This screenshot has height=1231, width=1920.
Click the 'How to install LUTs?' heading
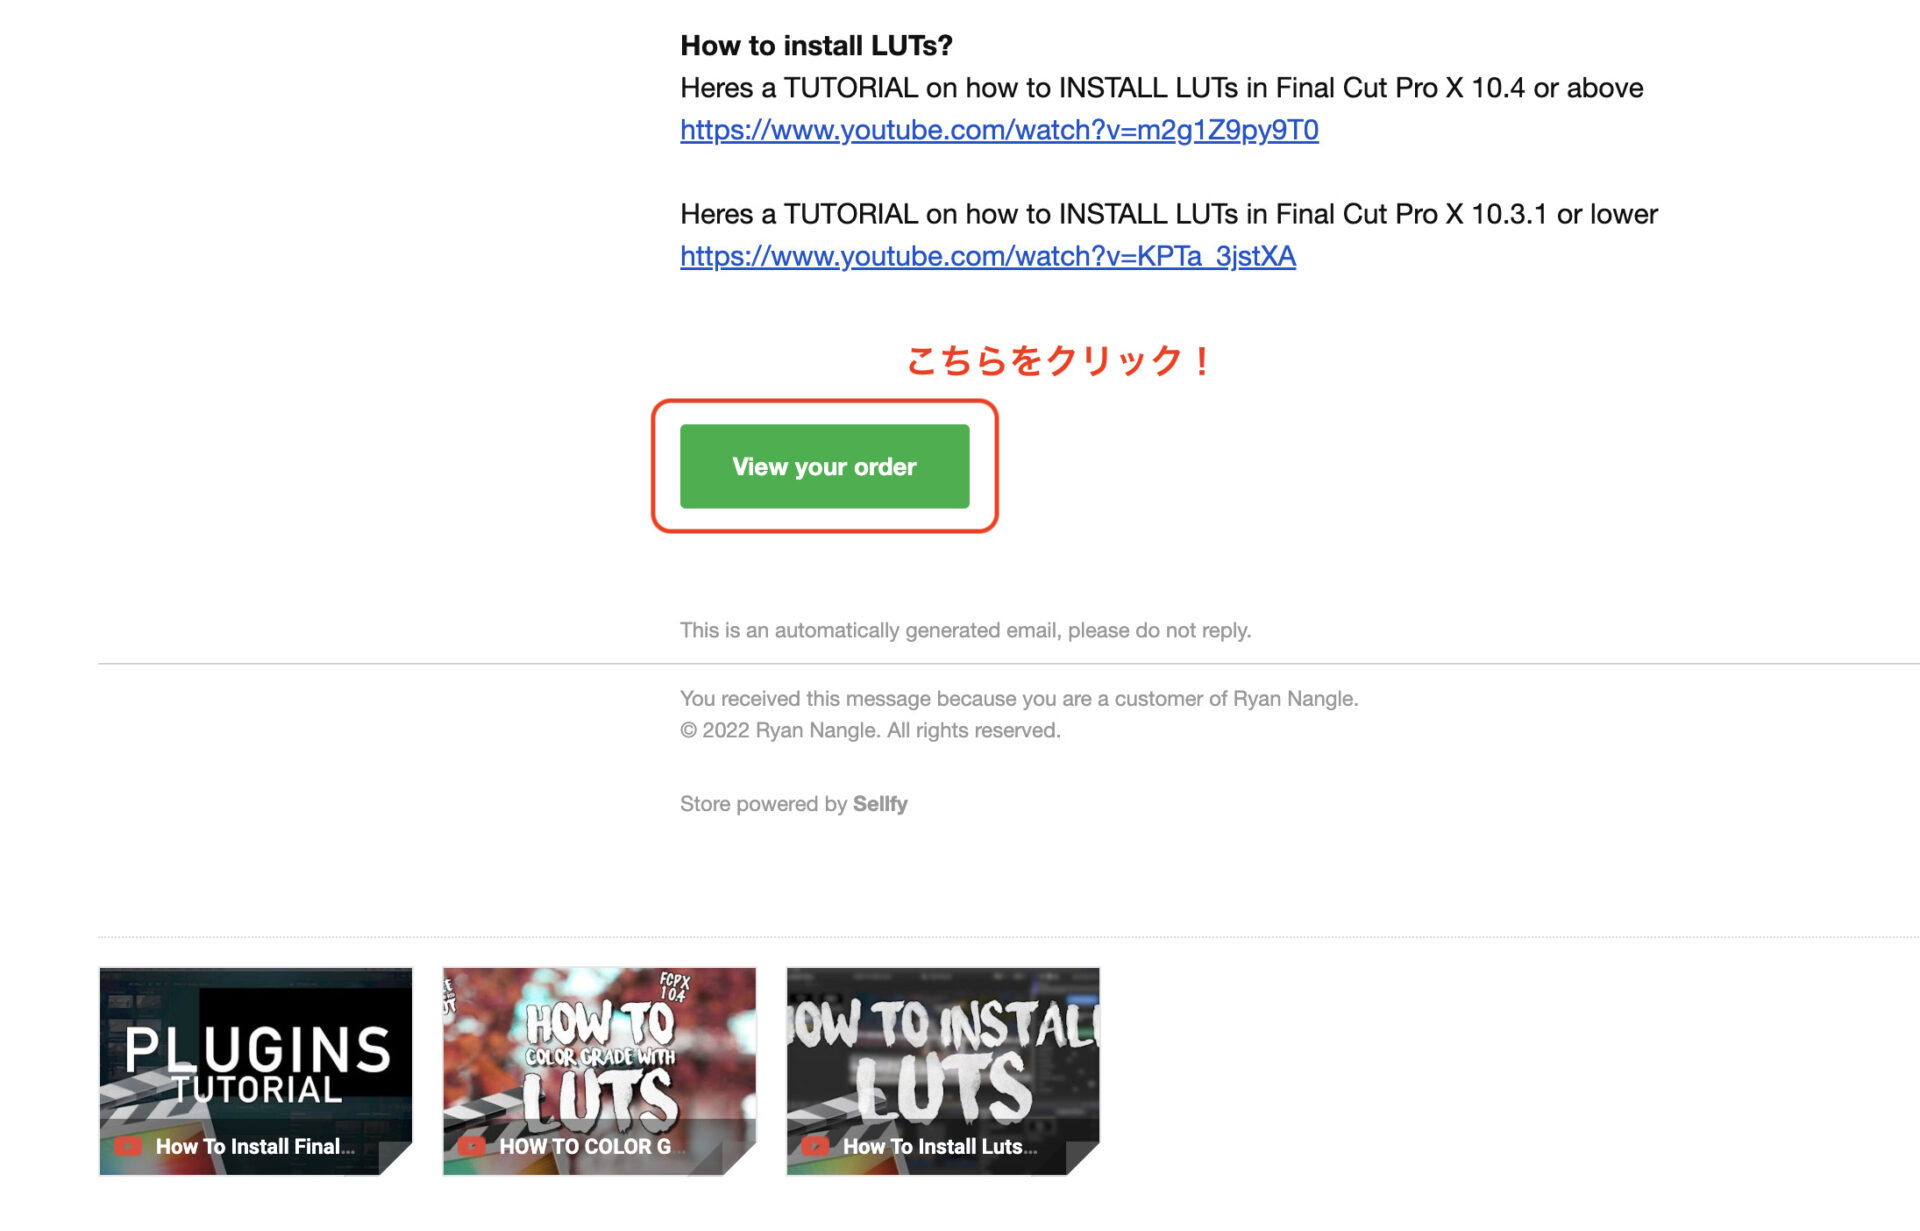pyautogui.click(x=816, y=45)
